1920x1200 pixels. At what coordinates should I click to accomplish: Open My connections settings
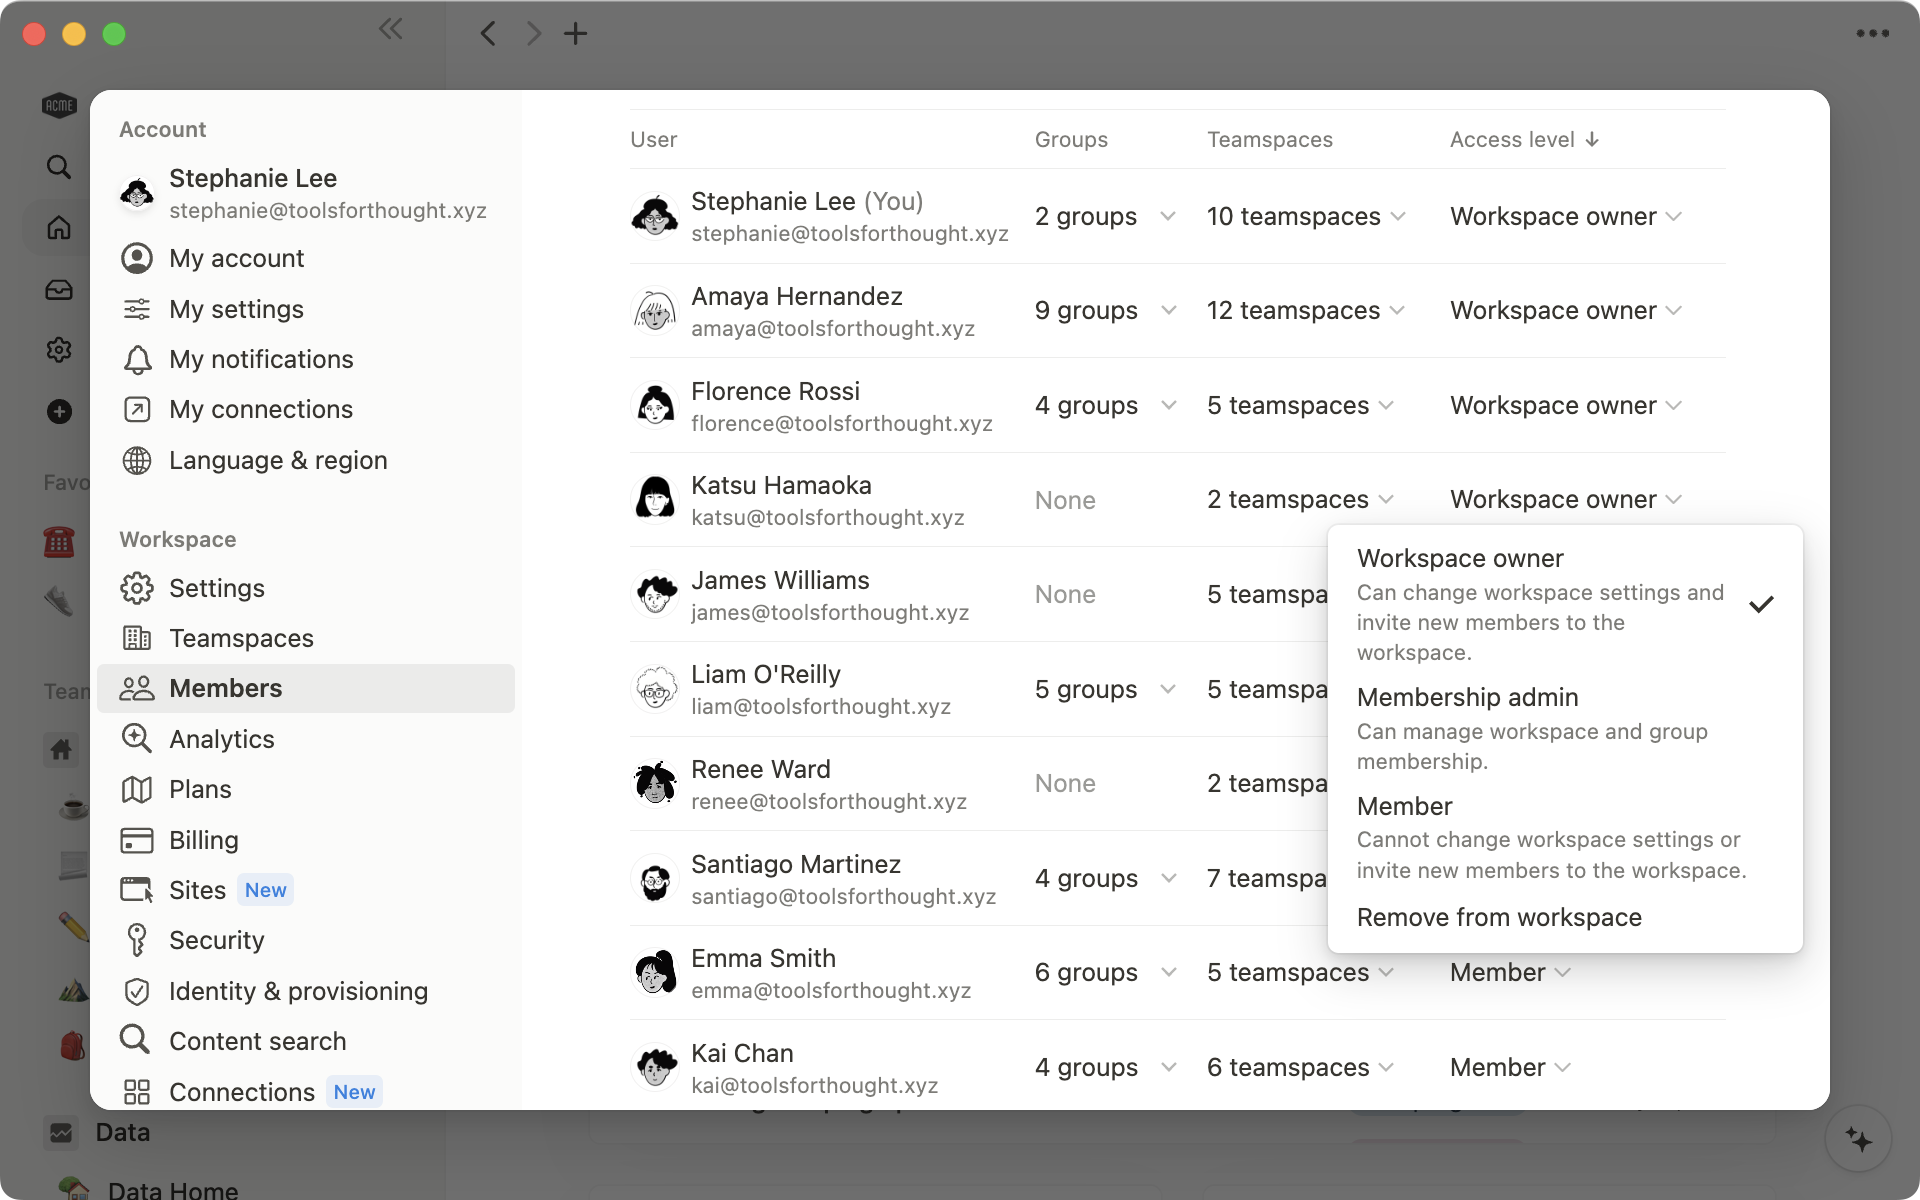click(x=260, y=408)
